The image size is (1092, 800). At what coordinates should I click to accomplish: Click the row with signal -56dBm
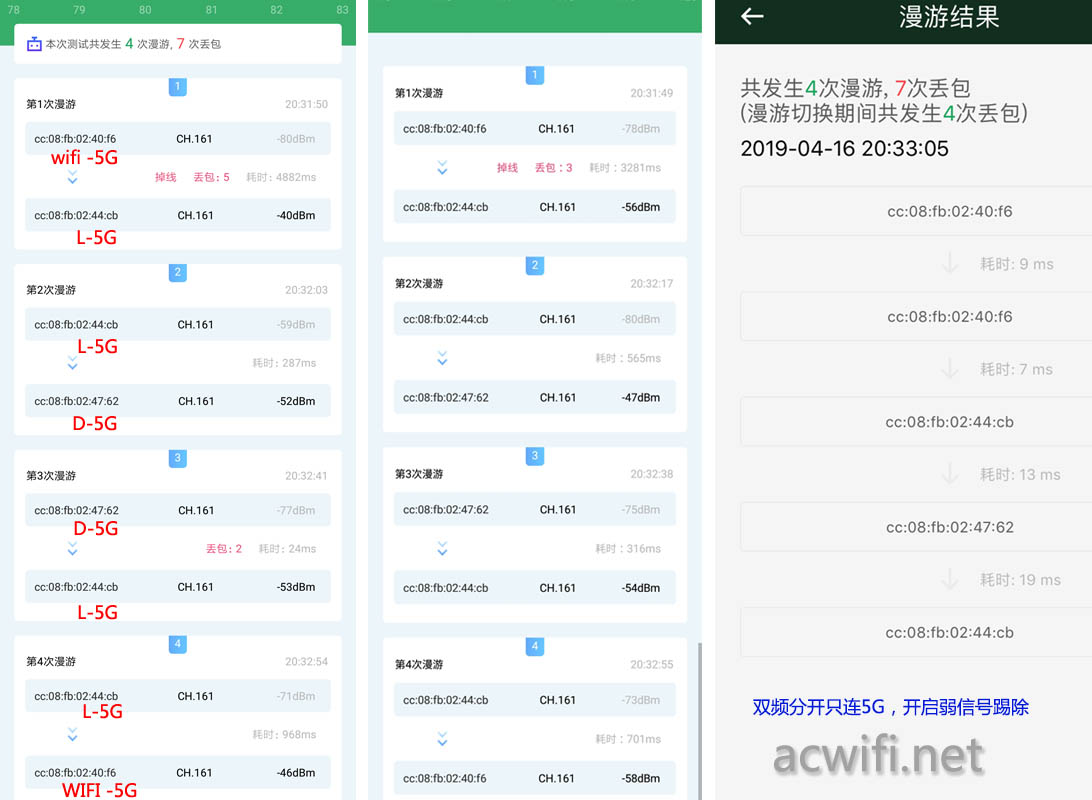click(x=534, y=207)
